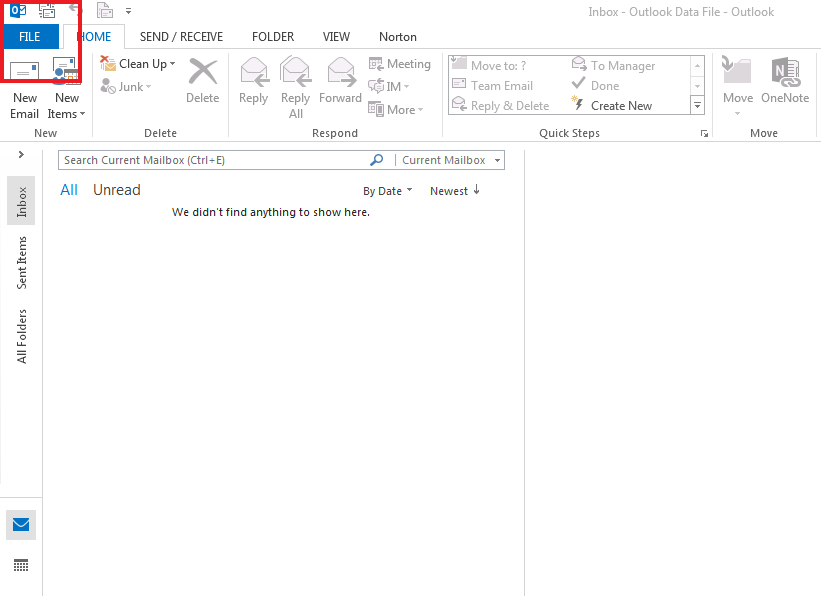Select the Norton tab

point(398,37)
